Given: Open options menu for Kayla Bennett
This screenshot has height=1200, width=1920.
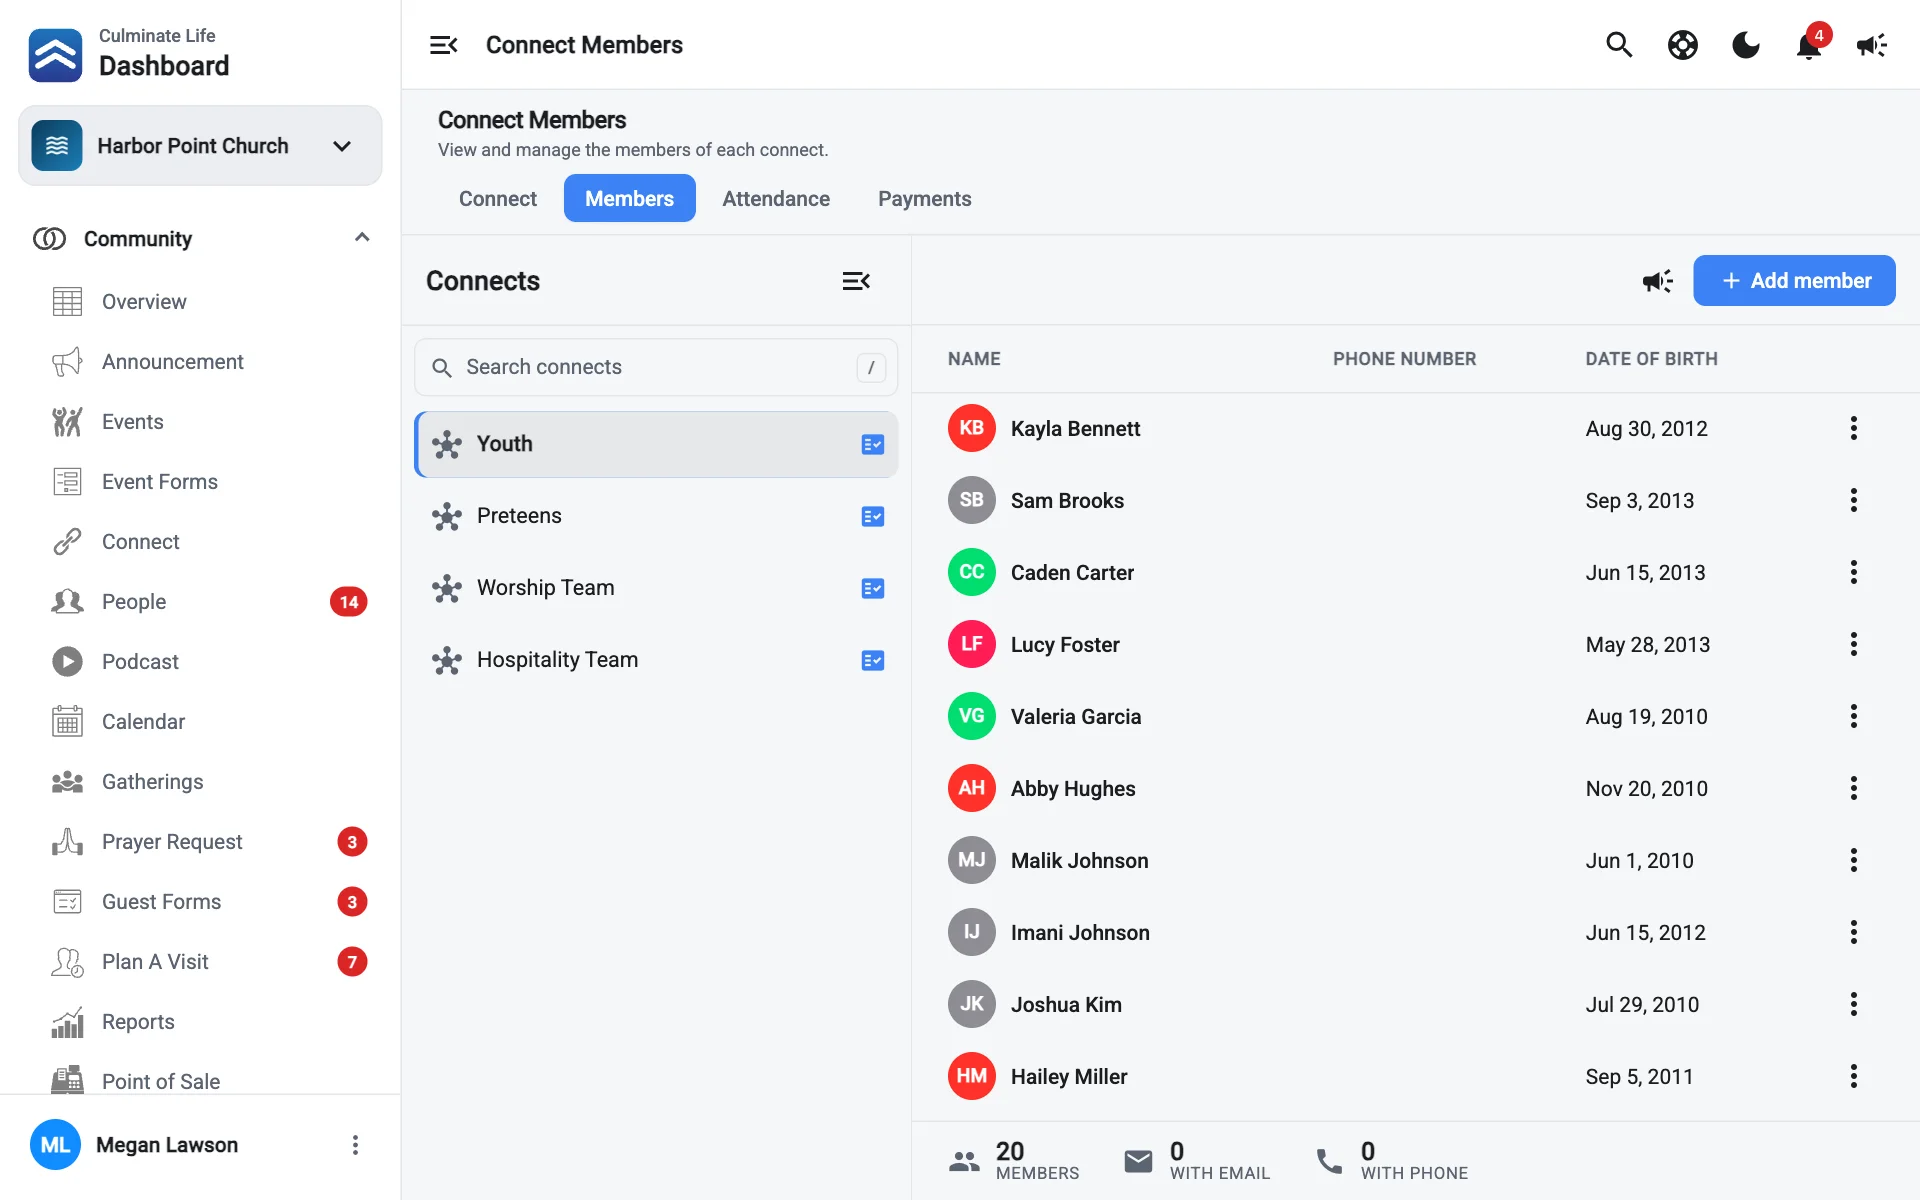Looking at the screenshot, I should tap(1854, 428).
